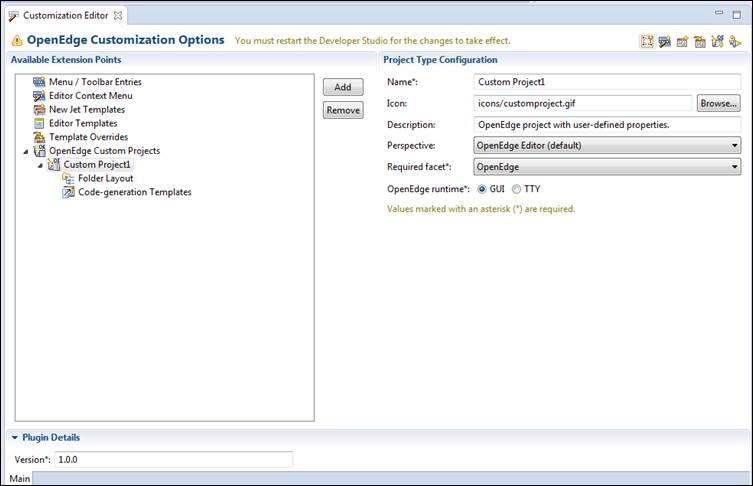Image resolution: width=753 pixels, height=486 pixels.
Task: Click the Menu / Toolbar Entries icon
Action: tap(39, 82)
